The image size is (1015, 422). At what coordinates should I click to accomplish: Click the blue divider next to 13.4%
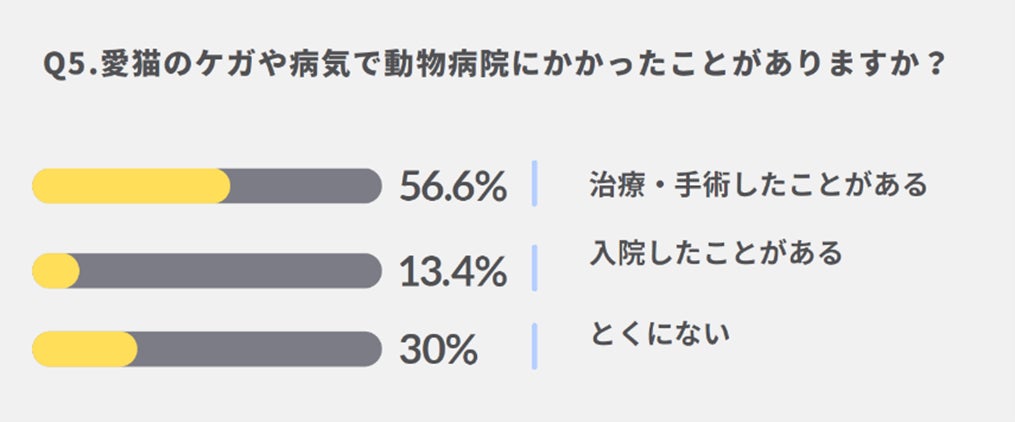click(x=535, y=268)
